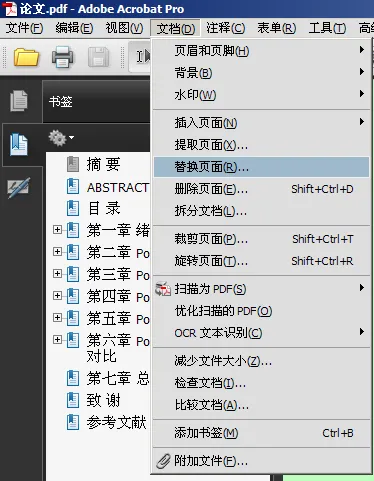Screen dimensions: 374x481
Task: Click the 摘 要 bookmark icon
Action: (73, 164)
